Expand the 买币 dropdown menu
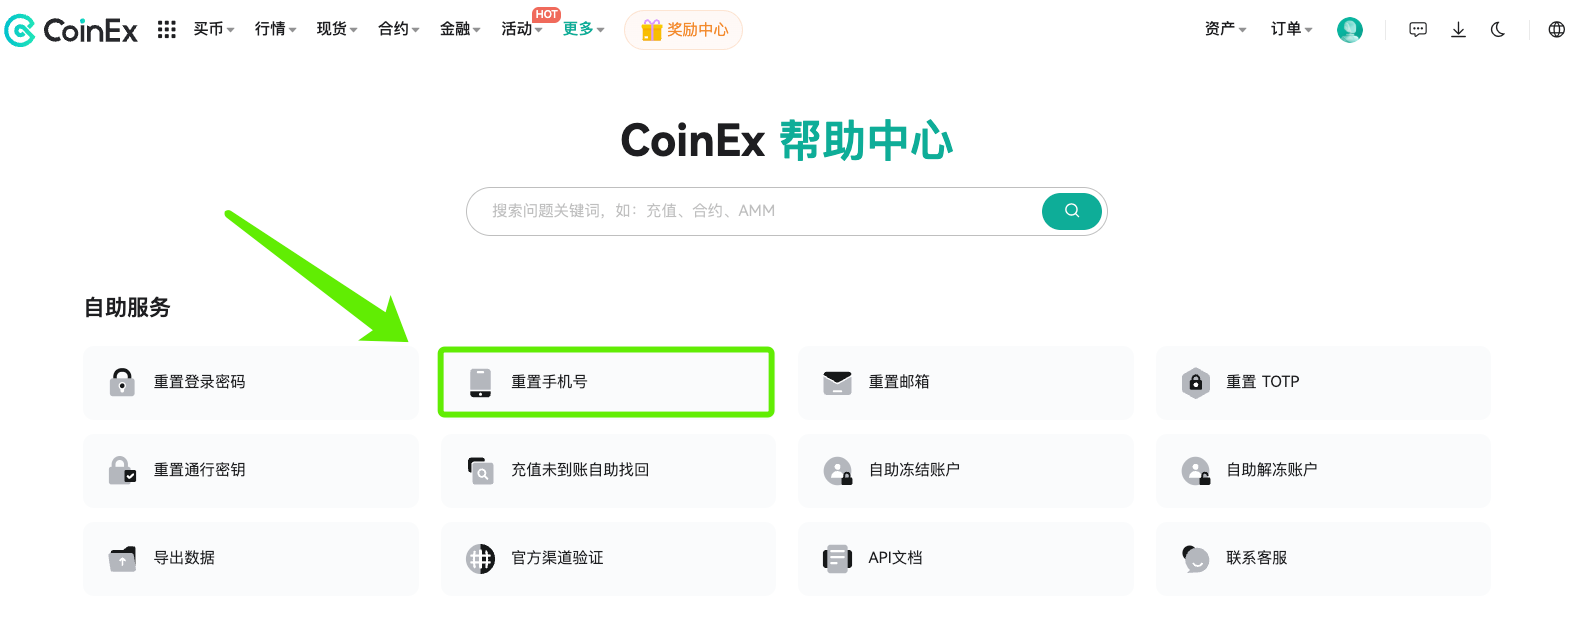Viewport: 1577px width, 633px height. 213,30
